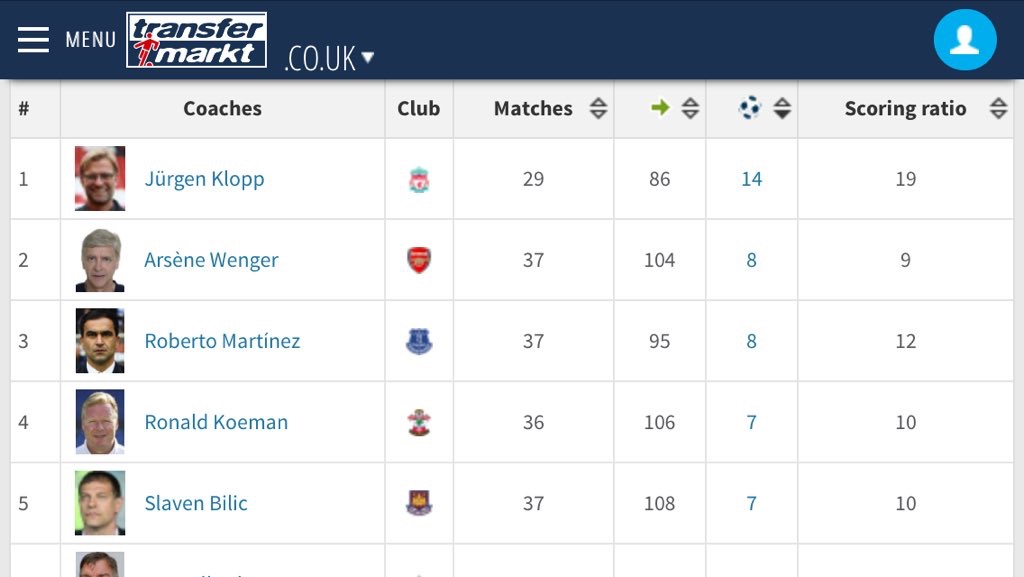Click the Arsenal club crest
This screenshot has width=1024, height=577.
pos(418,261)
